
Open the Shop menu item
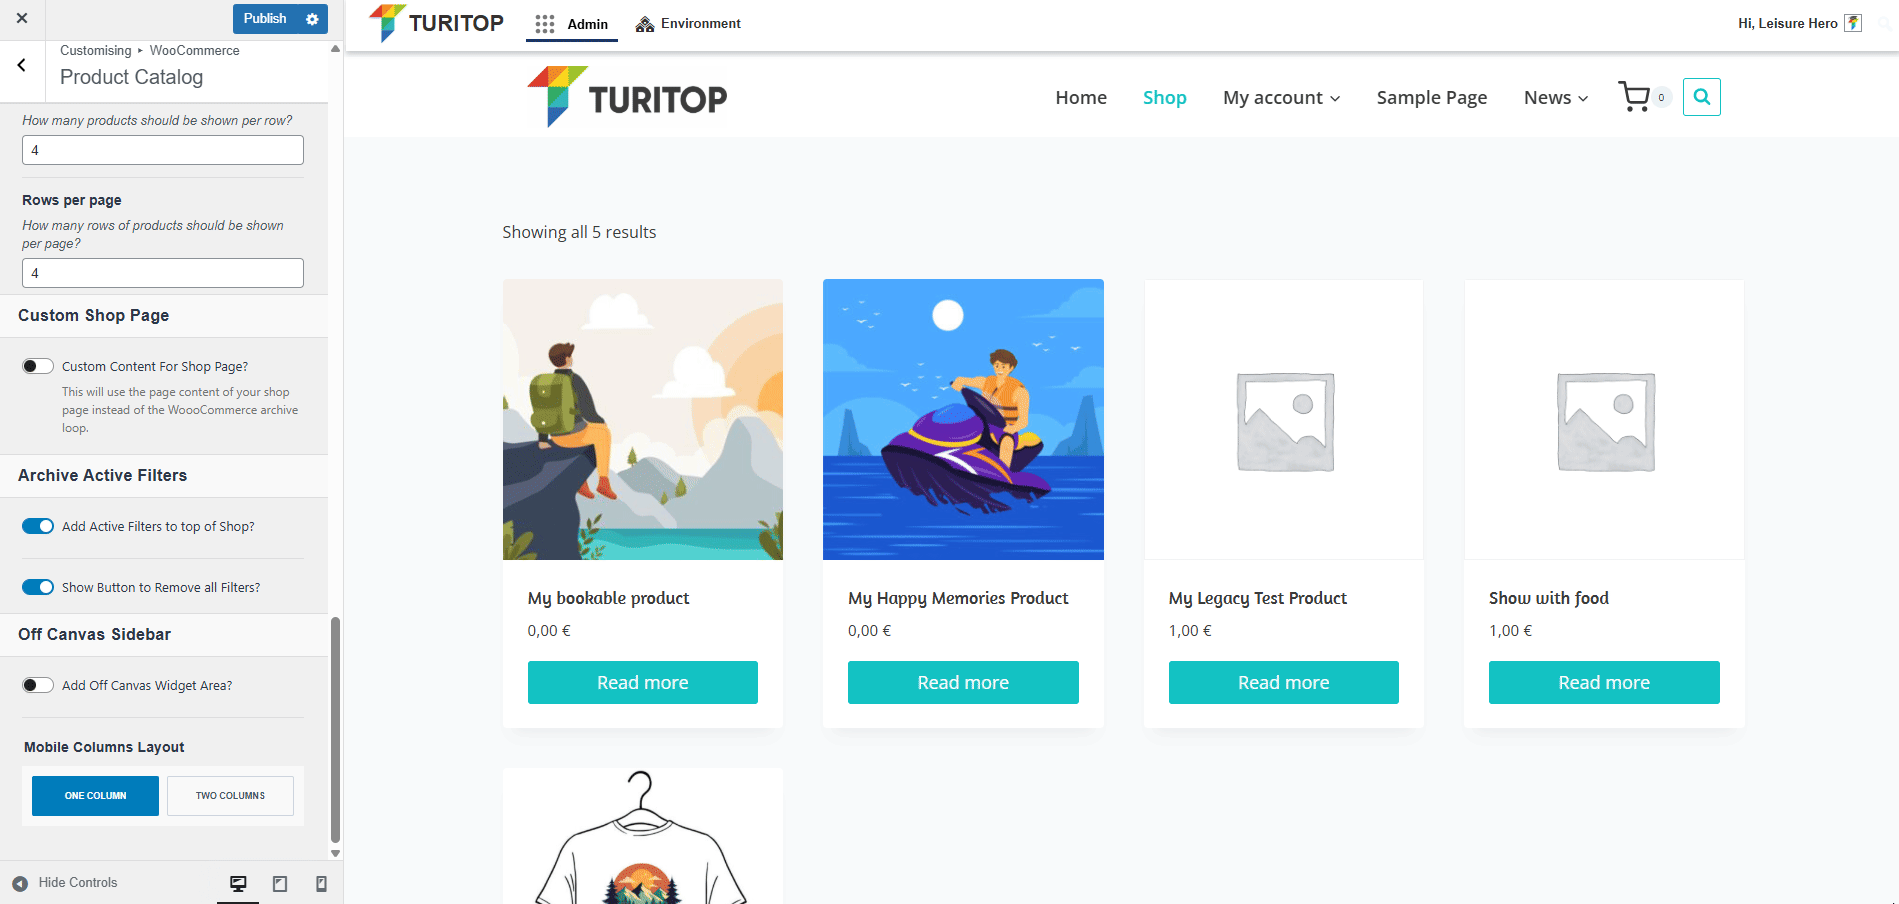point(1164,97)
